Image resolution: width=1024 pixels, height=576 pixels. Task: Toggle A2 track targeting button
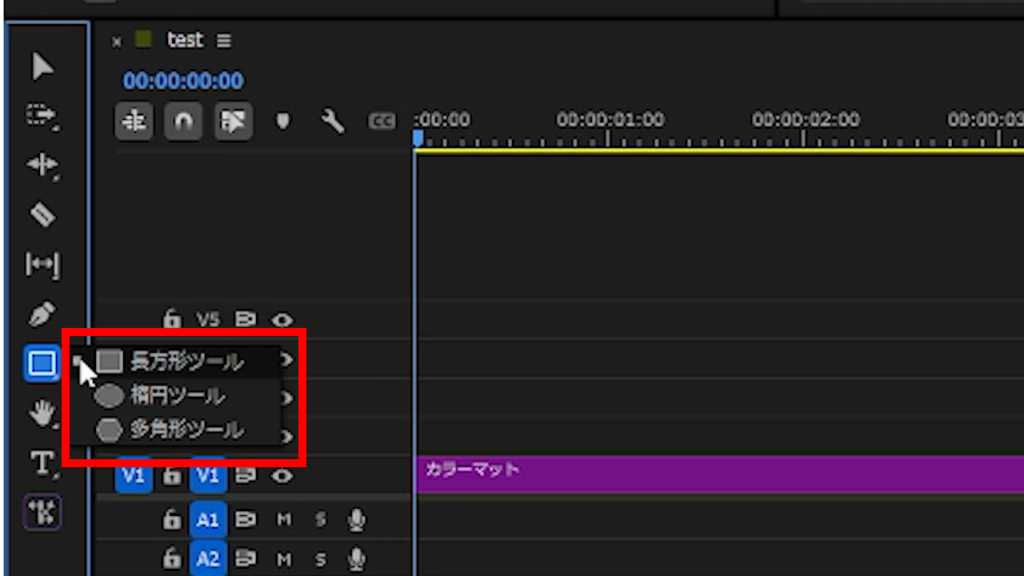pyautogui.click(x=208, y=559)
